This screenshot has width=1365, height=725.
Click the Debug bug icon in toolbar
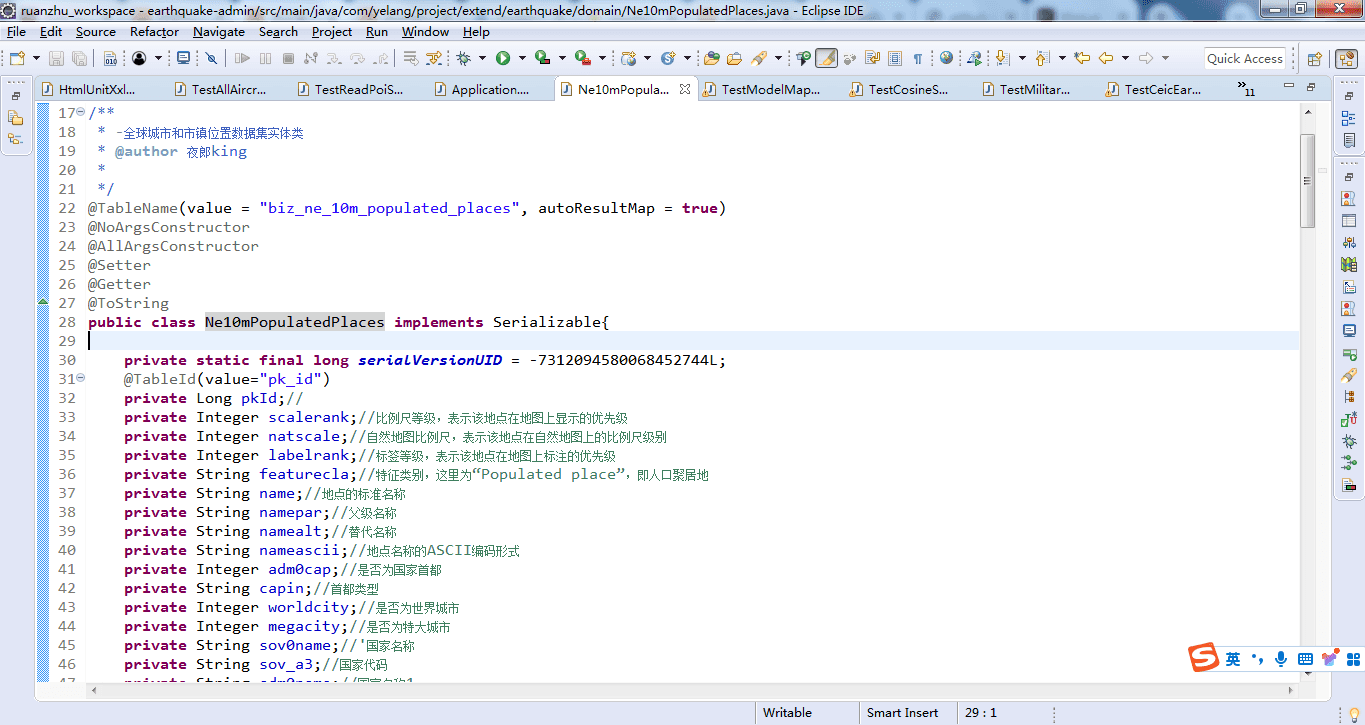464,59
